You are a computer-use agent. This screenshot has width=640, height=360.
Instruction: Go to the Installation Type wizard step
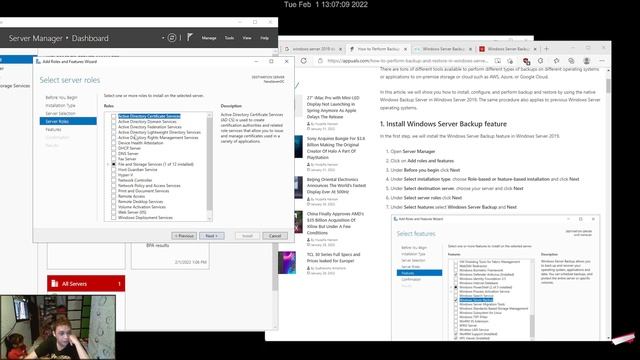(x=60, y=105)
